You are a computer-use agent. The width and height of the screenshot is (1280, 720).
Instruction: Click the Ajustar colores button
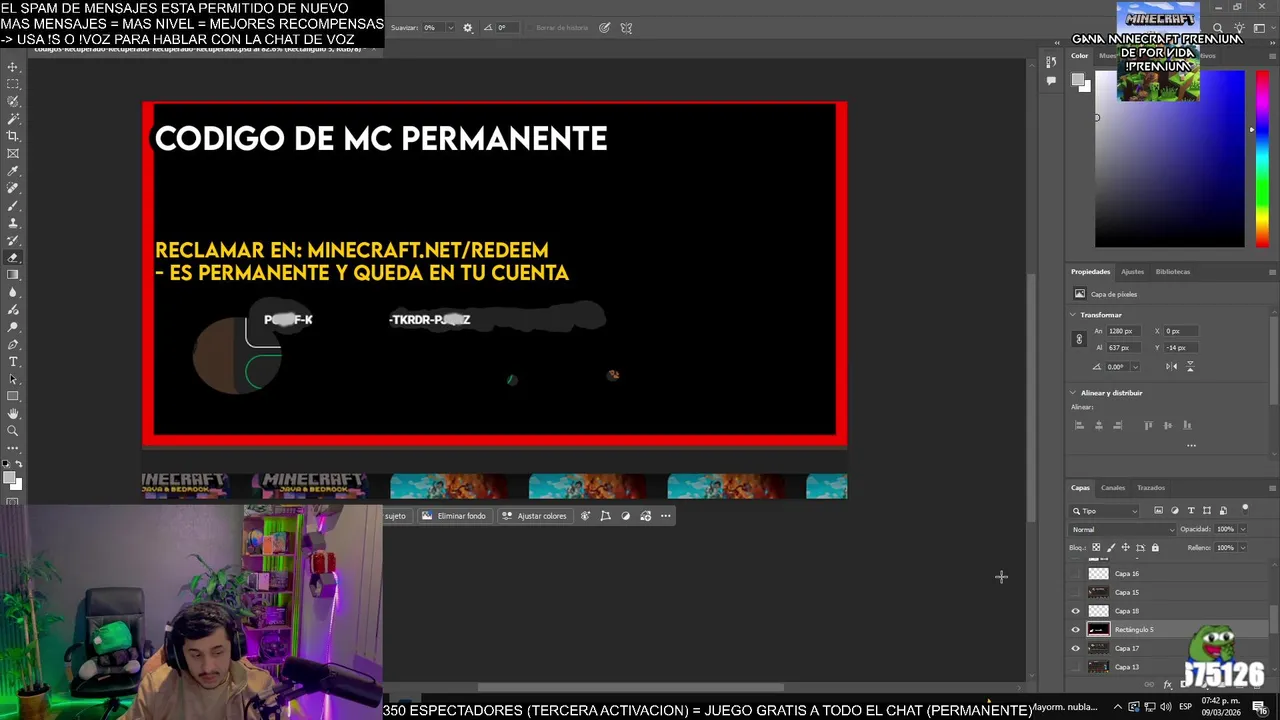(534, 516)
